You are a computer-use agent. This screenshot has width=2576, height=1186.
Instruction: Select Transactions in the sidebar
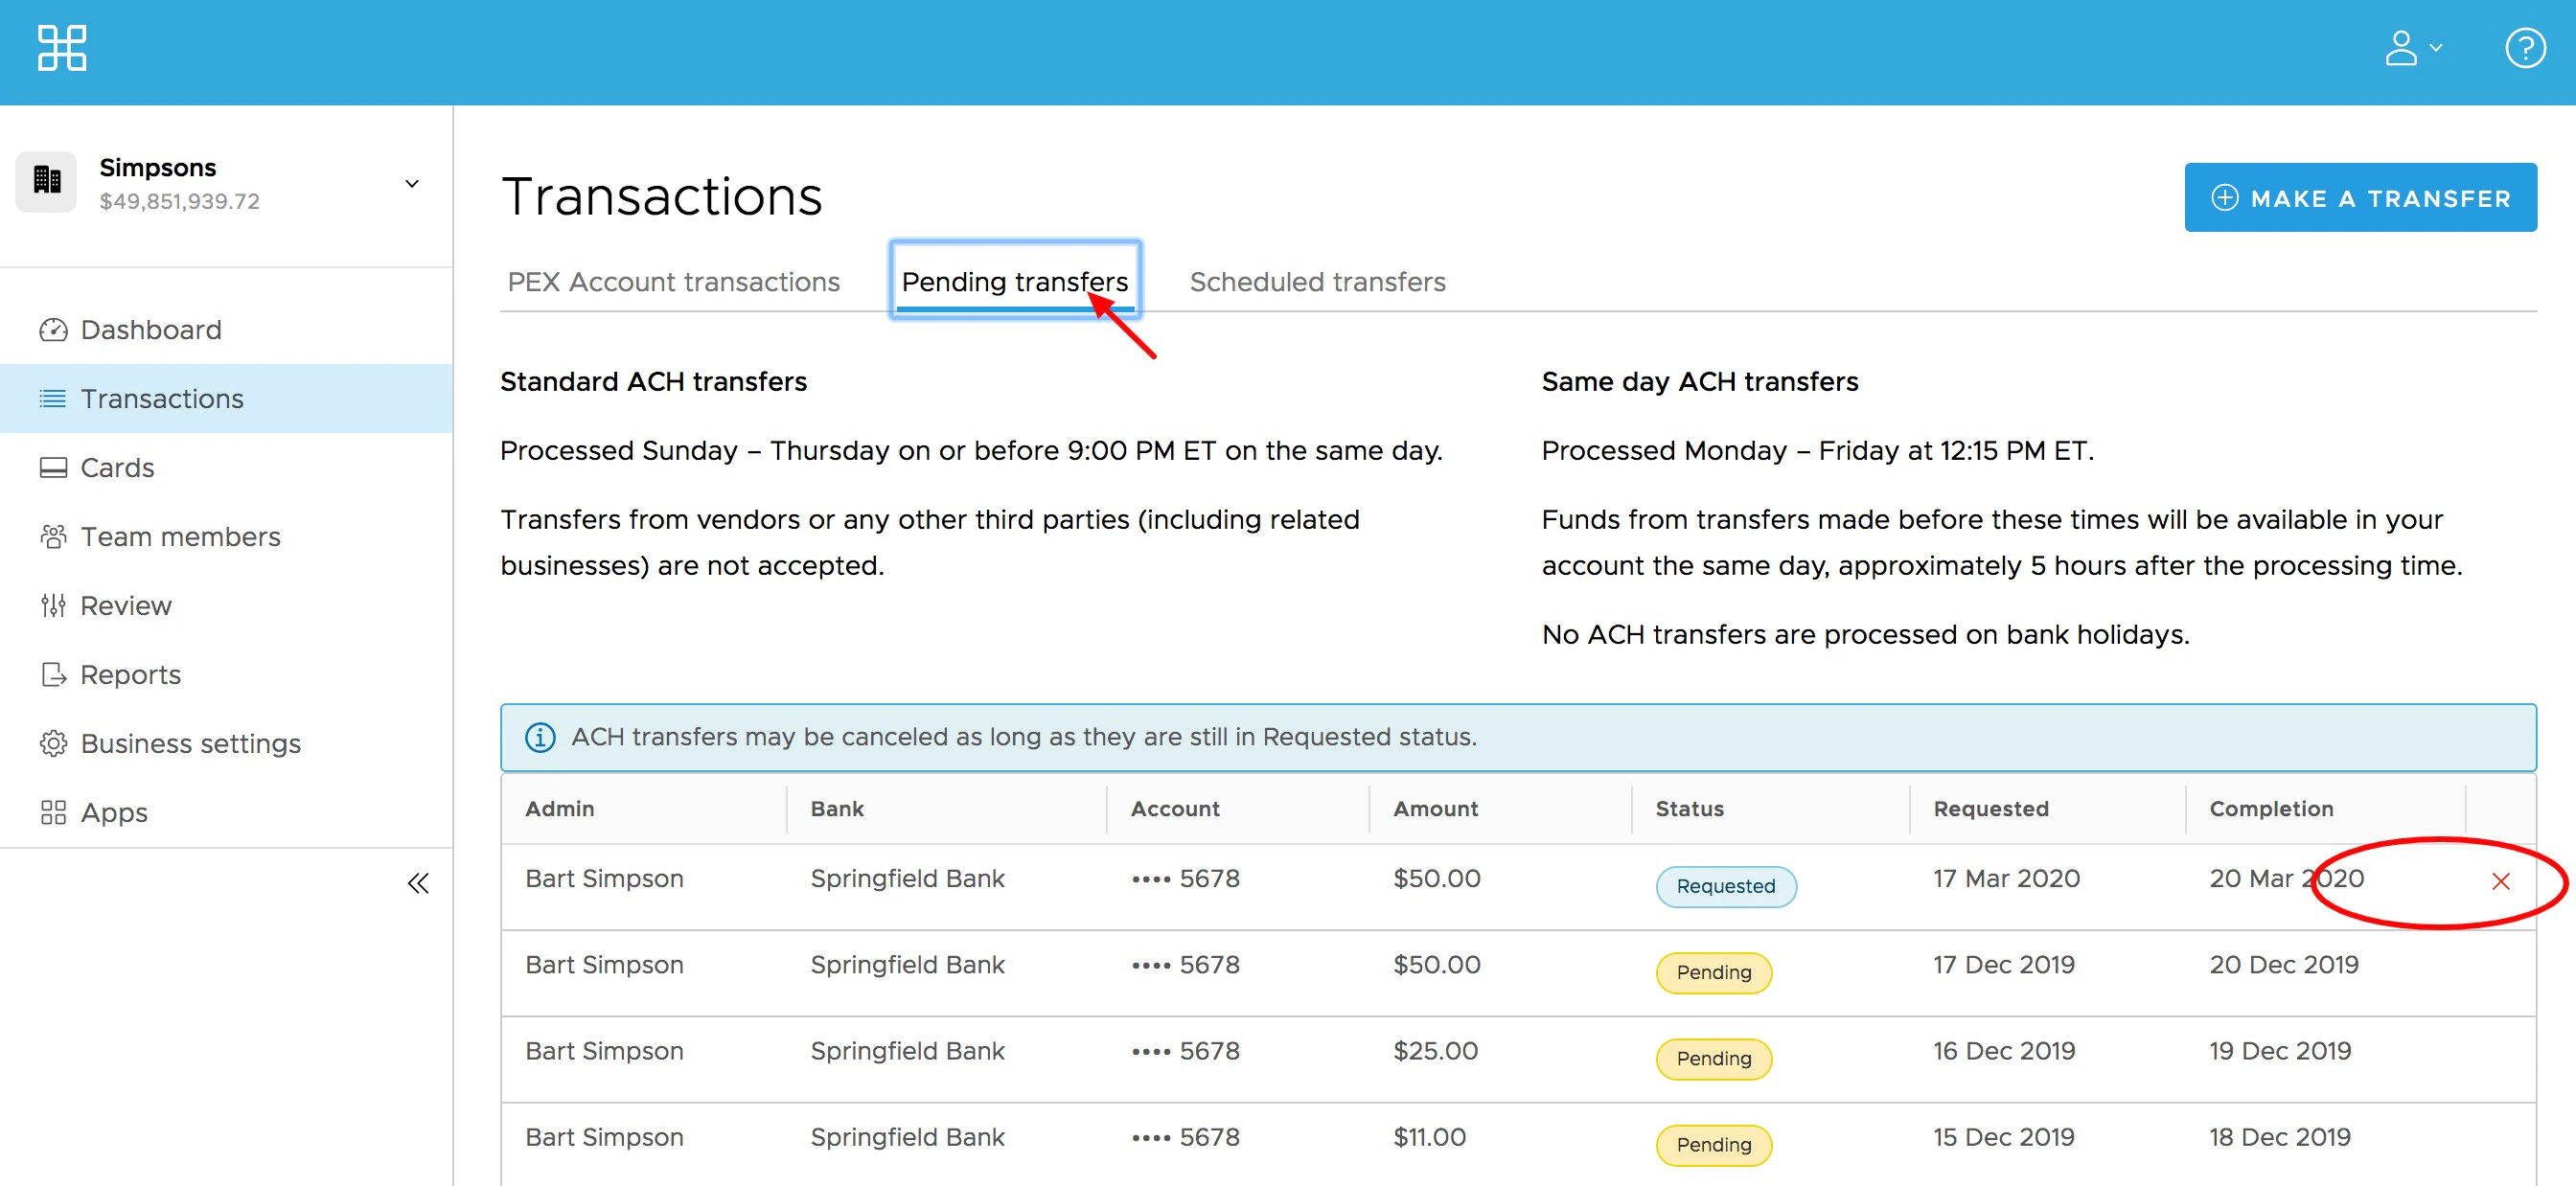pos(162,399)
